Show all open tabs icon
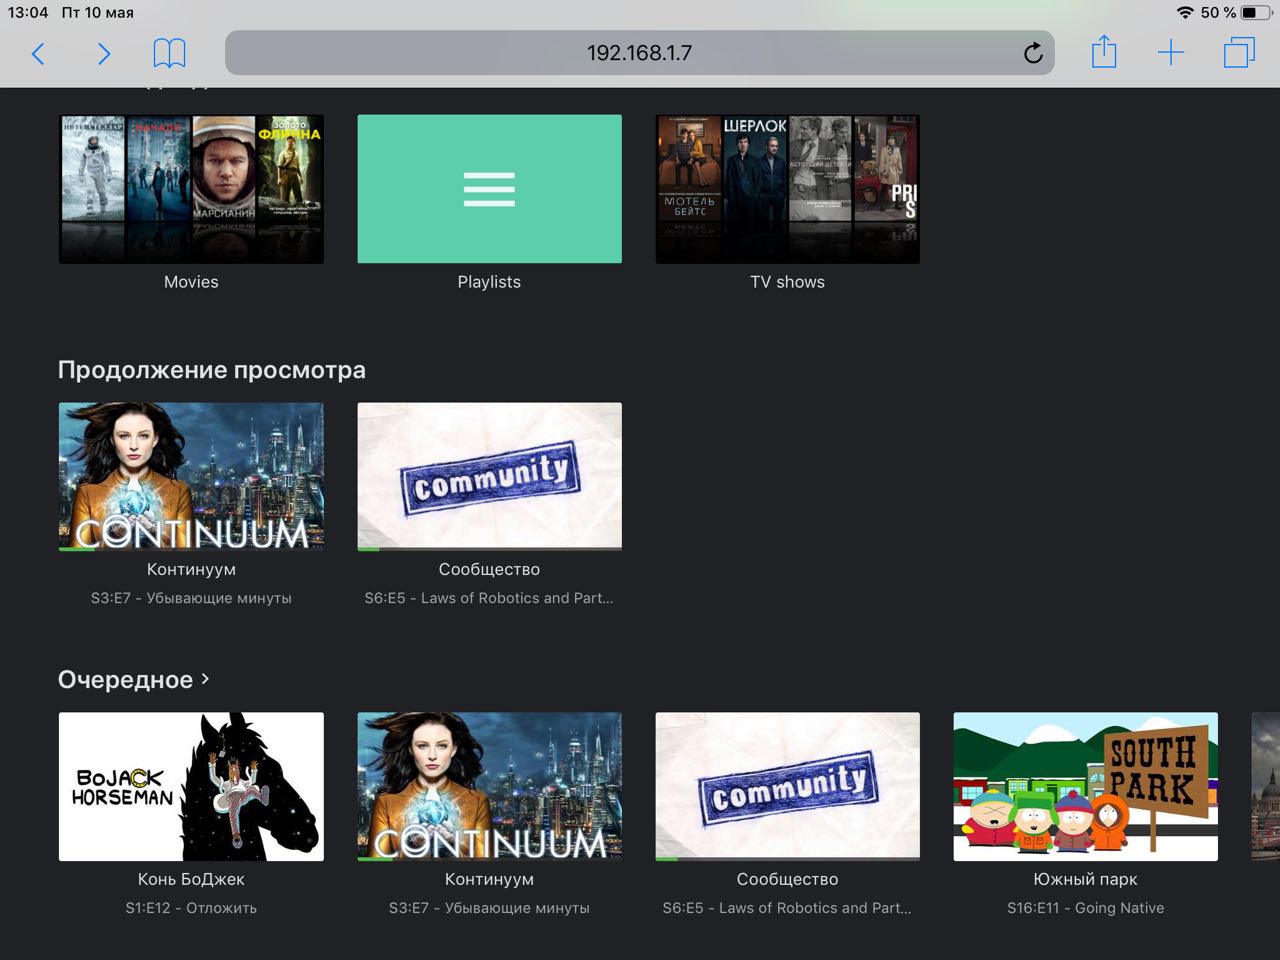The width and height of the screenshot is (1280, 960). tap(1239, 53)
